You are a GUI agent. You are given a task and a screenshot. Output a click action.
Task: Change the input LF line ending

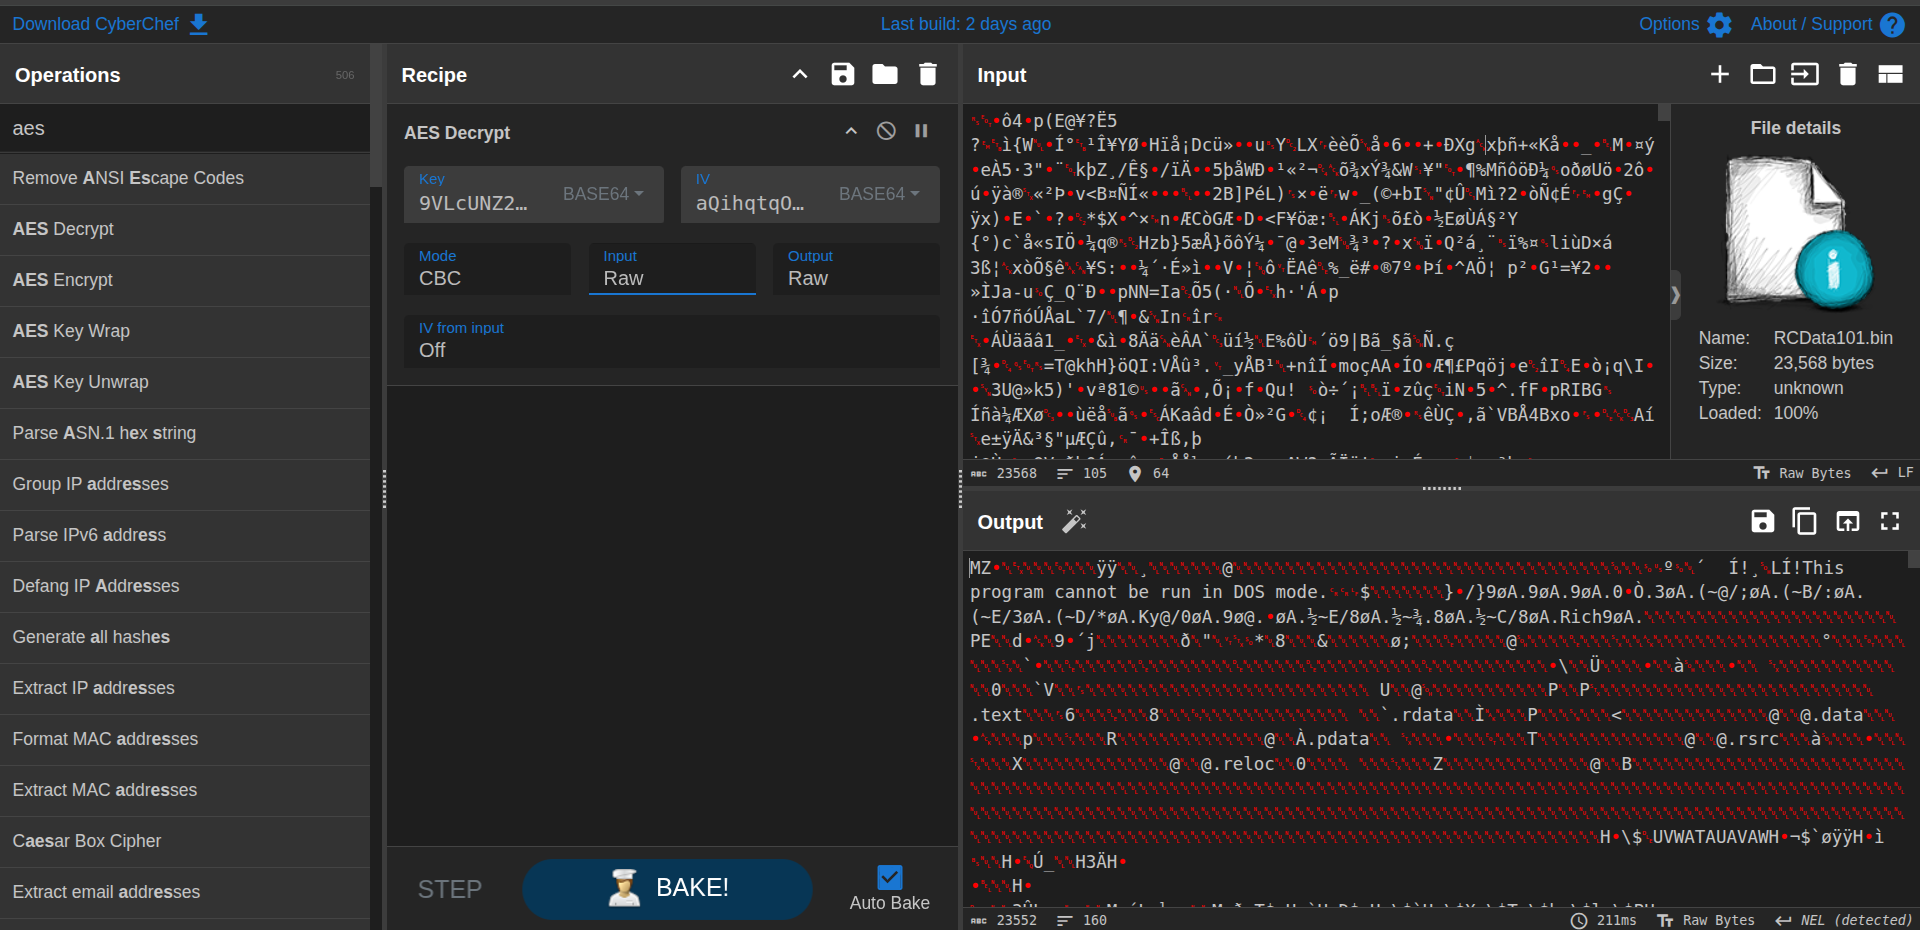point(1892,473)
